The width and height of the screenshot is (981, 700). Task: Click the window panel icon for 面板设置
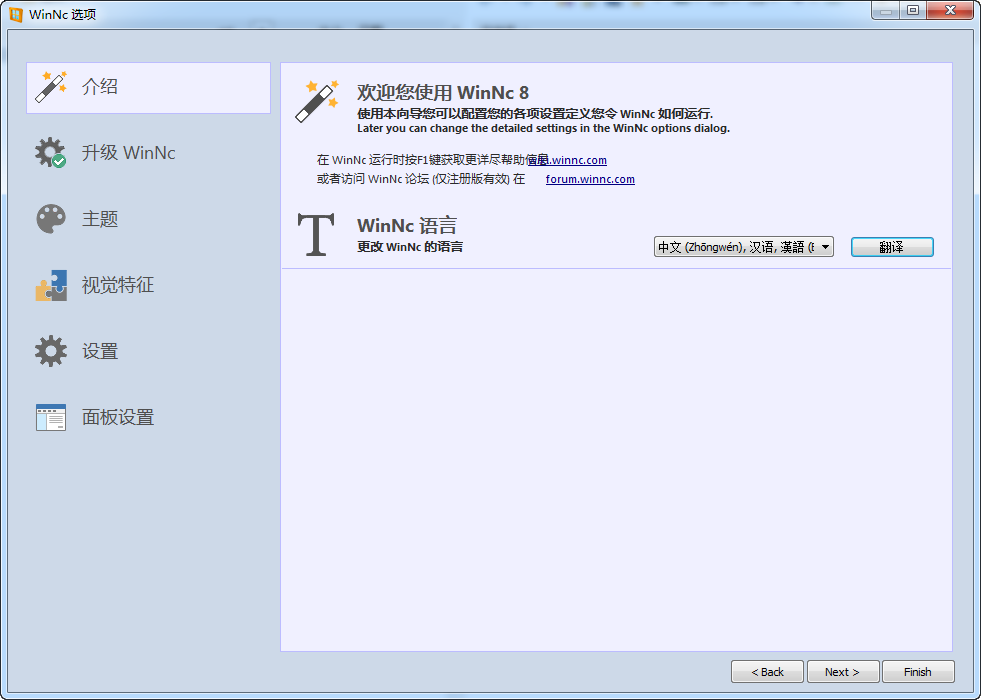coord(51,417)
